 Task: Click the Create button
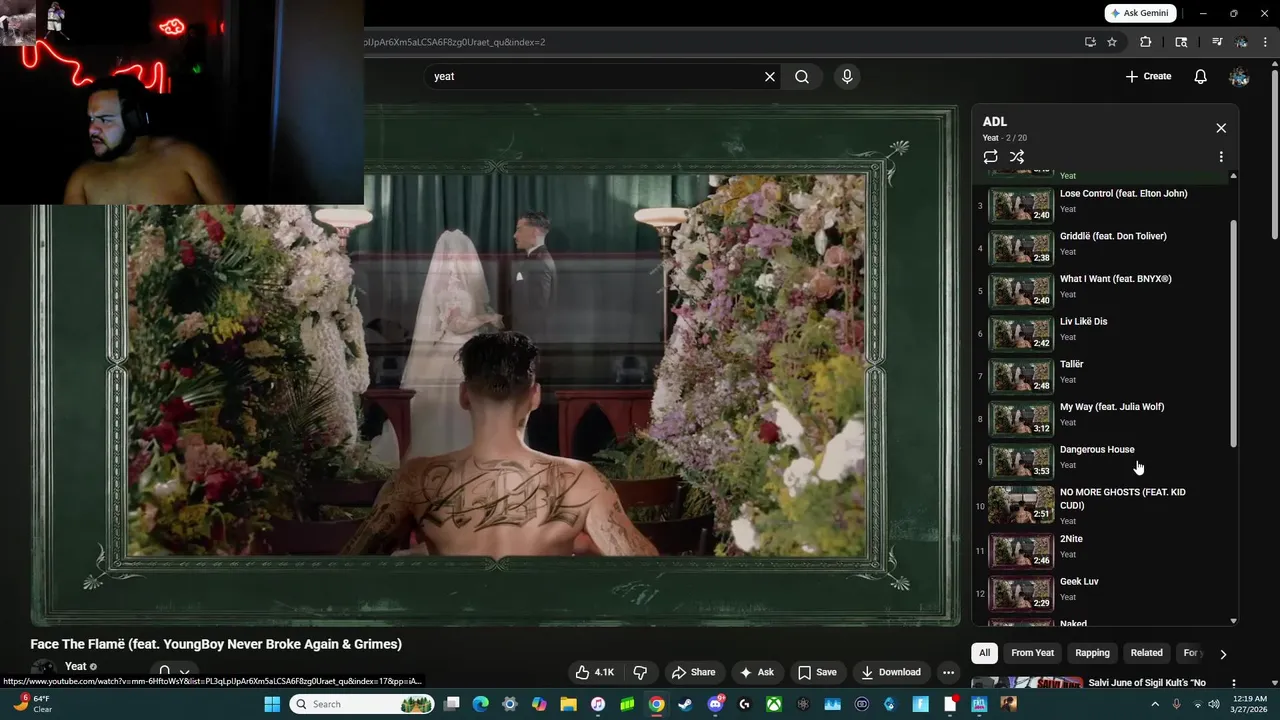click(x=1148, y=76)
